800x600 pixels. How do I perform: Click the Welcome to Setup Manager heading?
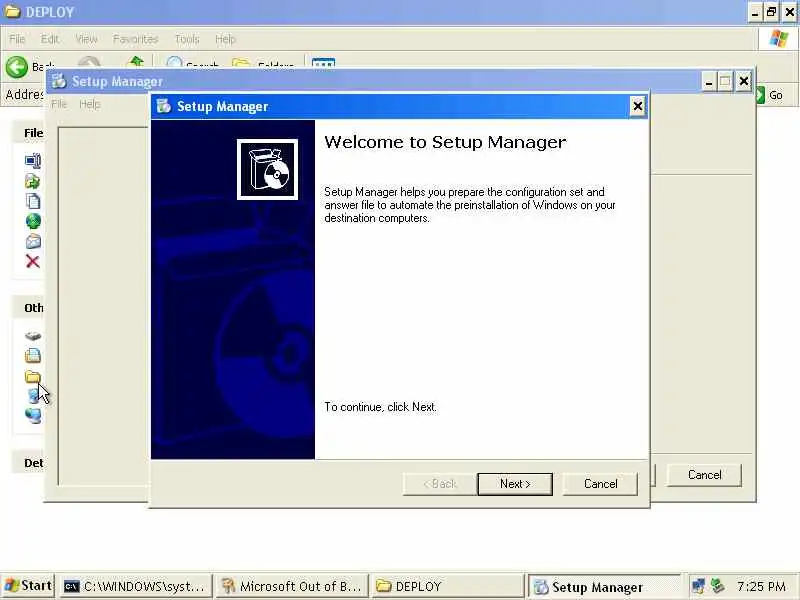coord(445,142)
